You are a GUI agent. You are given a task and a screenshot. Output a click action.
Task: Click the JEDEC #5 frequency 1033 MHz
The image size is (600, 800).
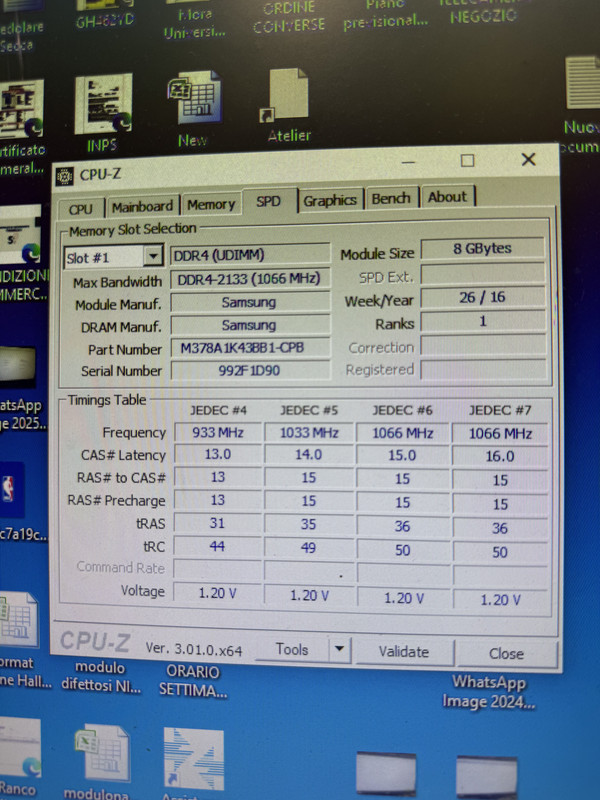pyautogui.click(x=309, y=433)
